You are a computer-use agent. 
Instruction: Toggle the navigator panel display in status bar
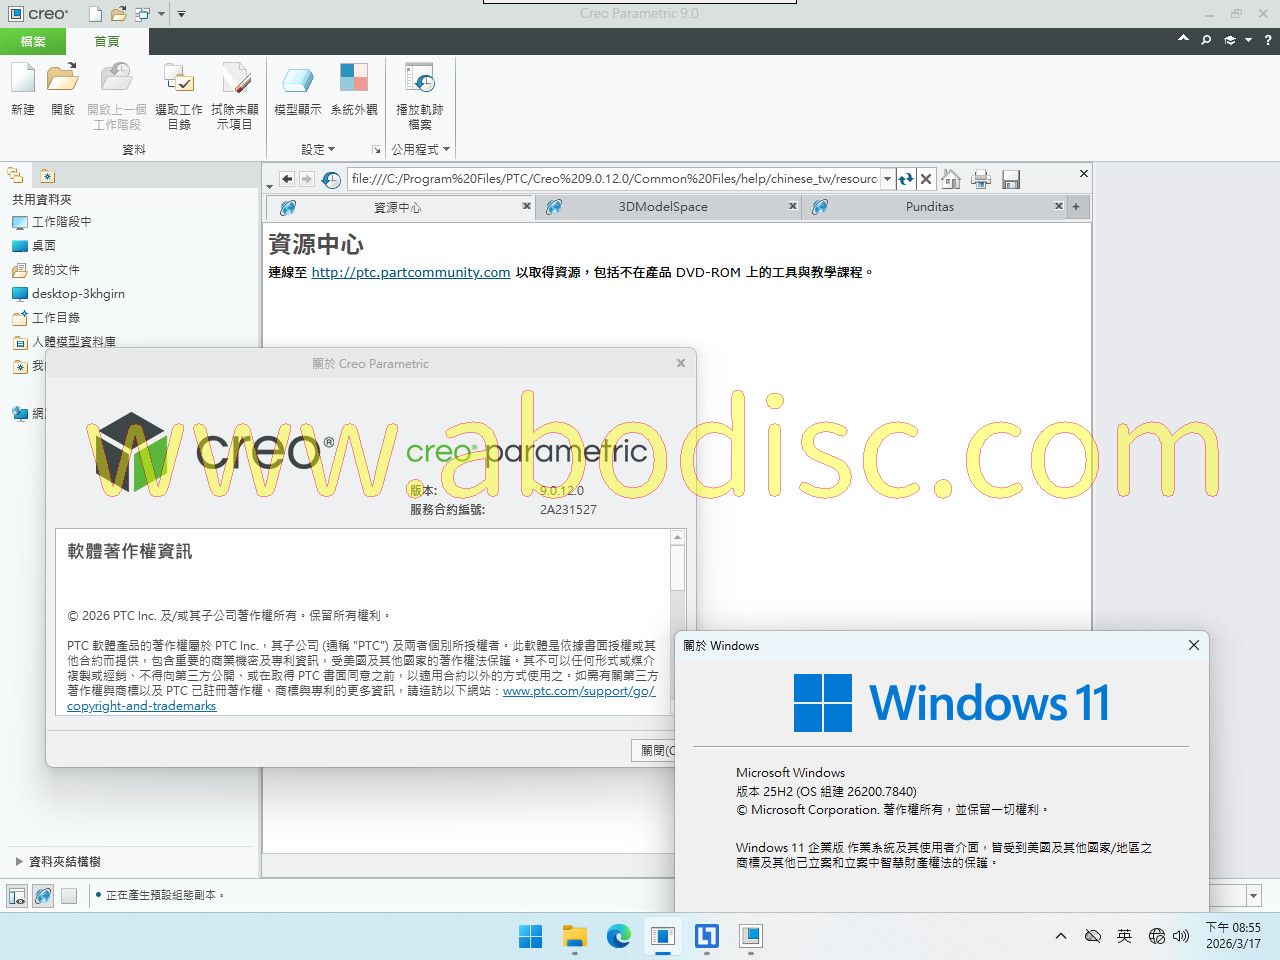pyautogui.click(x=17, y=896)
